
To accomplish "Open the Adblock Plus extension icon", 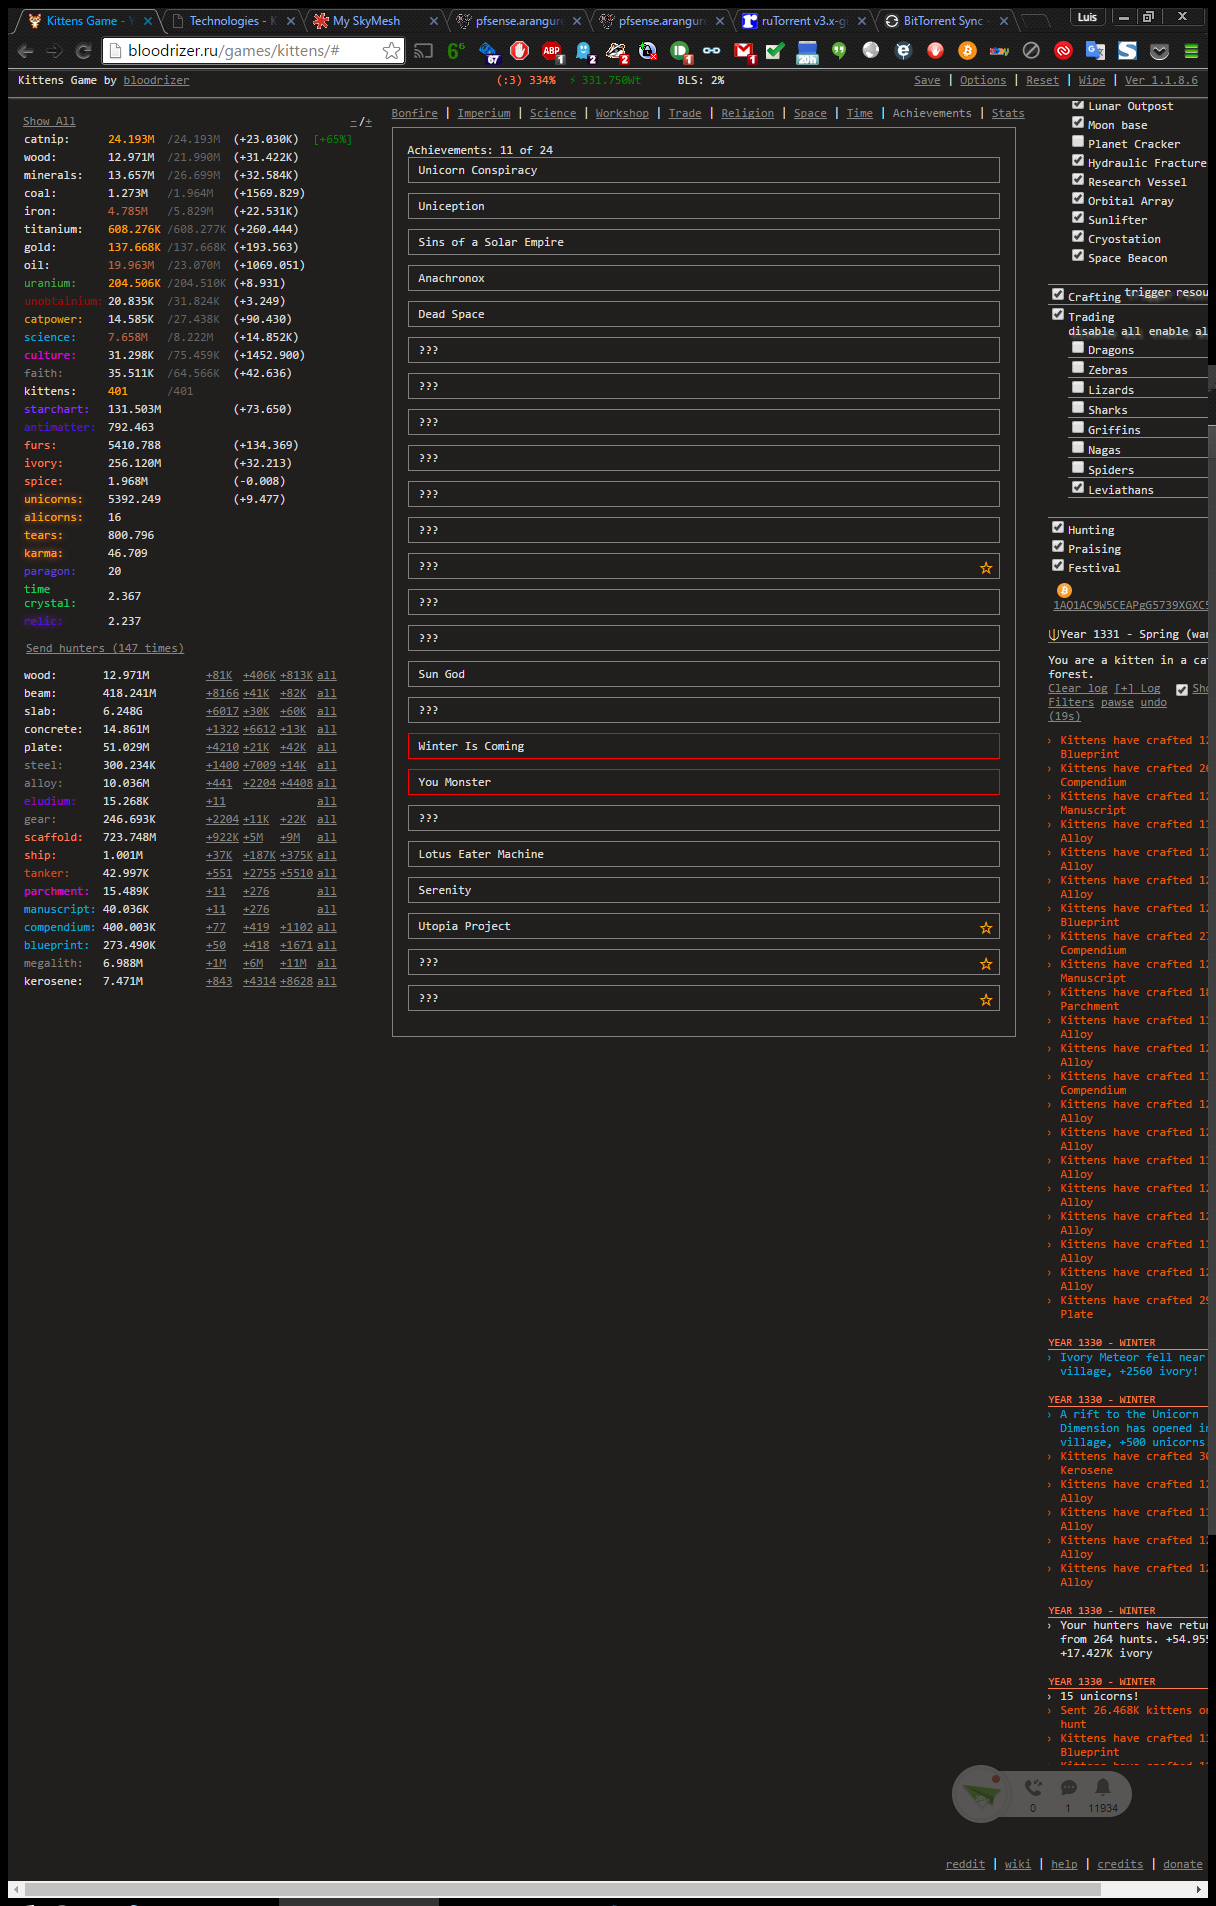I will pos(551,51).
